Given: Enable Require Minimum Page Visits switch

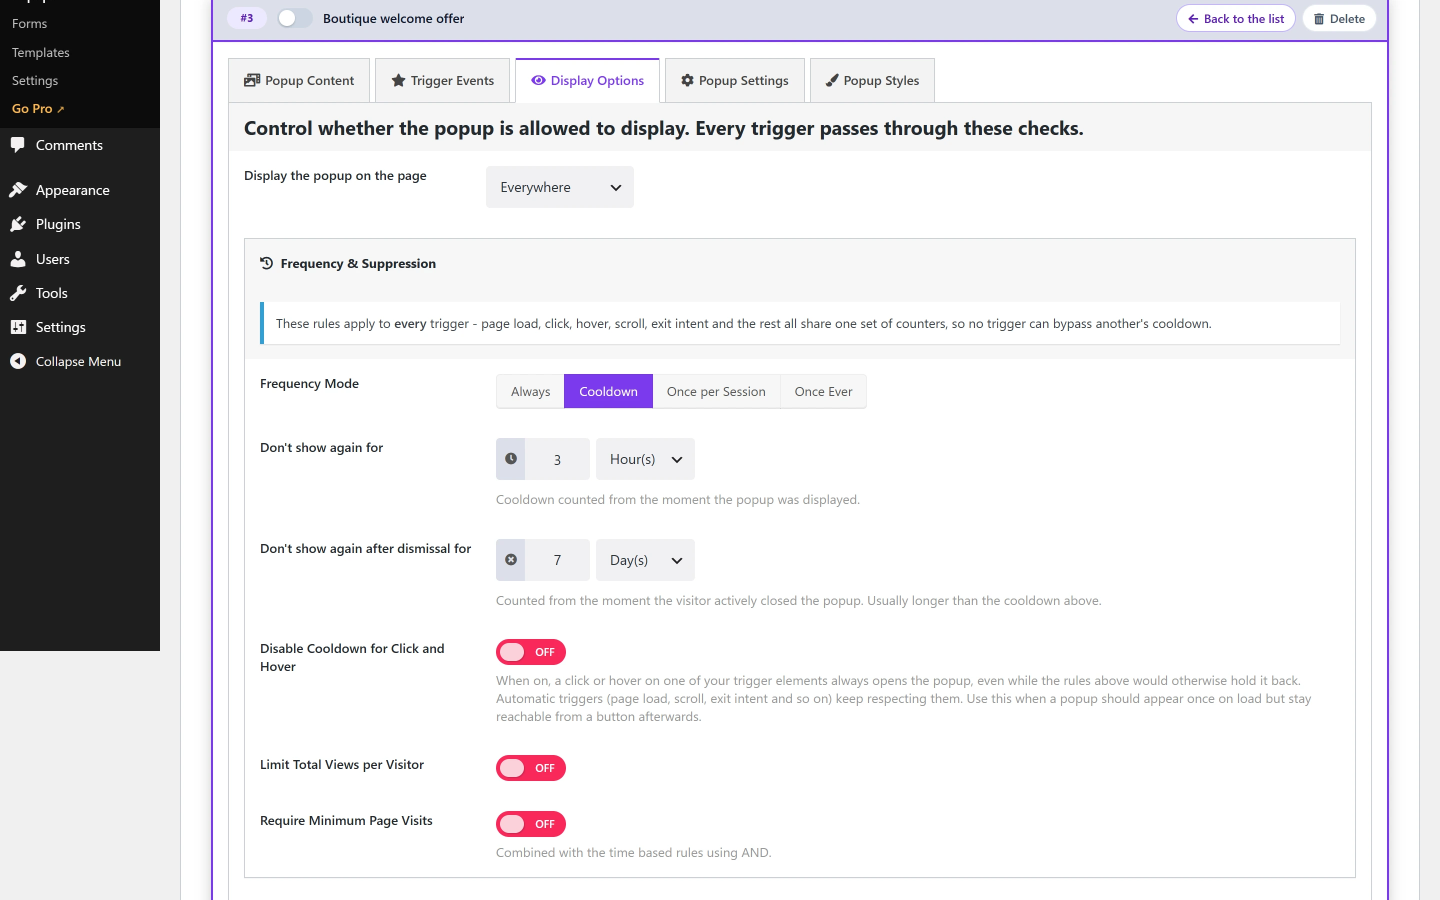Looking at the screenshot, I should coord(531,824).
